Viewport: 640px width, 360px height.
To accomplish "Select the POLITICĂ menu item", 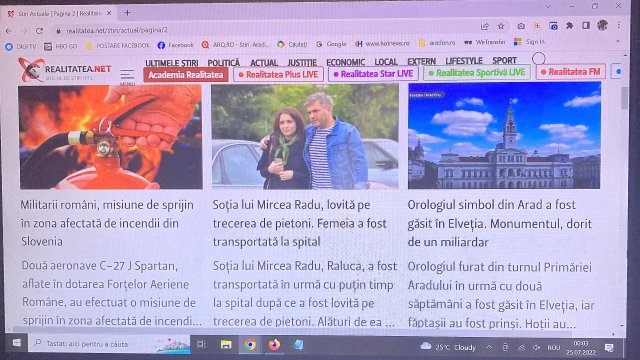I will 223,63.
